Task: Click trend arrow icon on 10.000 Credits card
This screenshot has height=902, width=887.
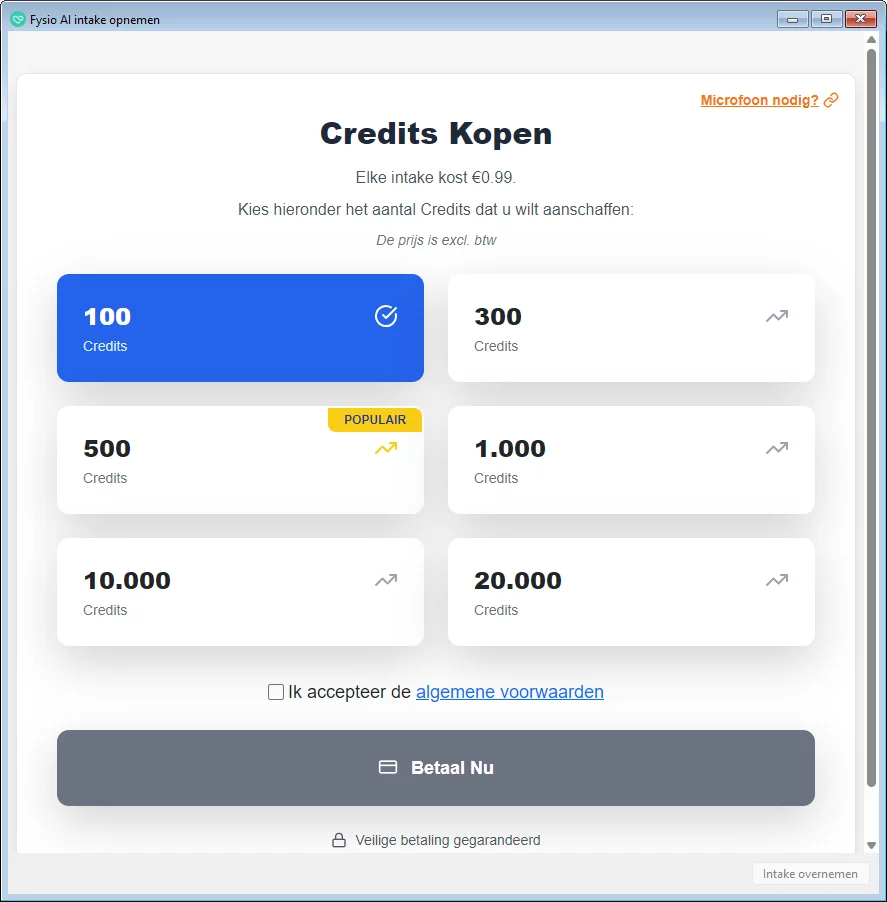Action: (386, 580)
